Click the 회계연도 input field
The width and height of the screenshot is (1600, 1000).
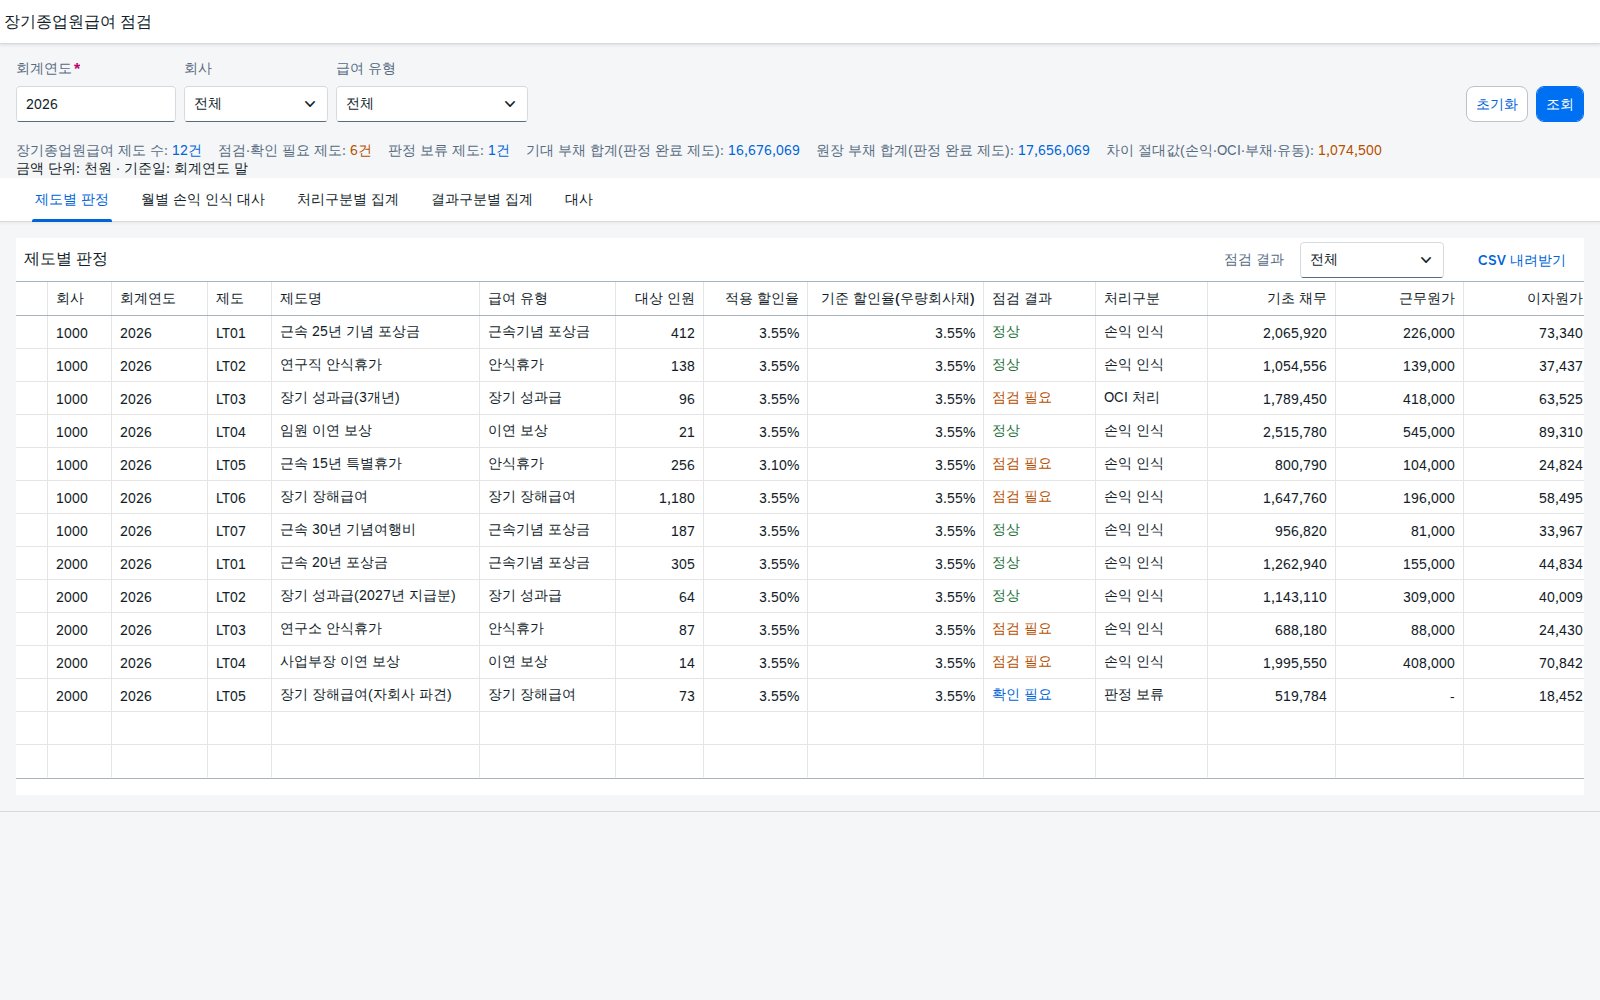[96, 104]
